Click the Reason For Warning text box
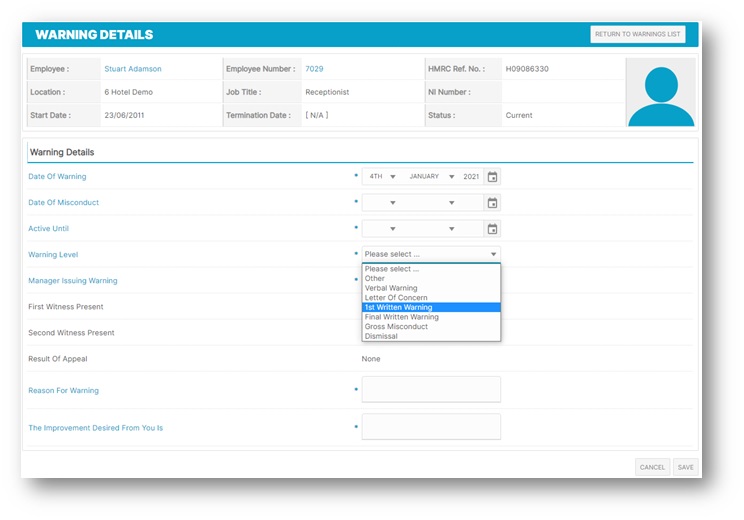 click(x=431, y=390)
